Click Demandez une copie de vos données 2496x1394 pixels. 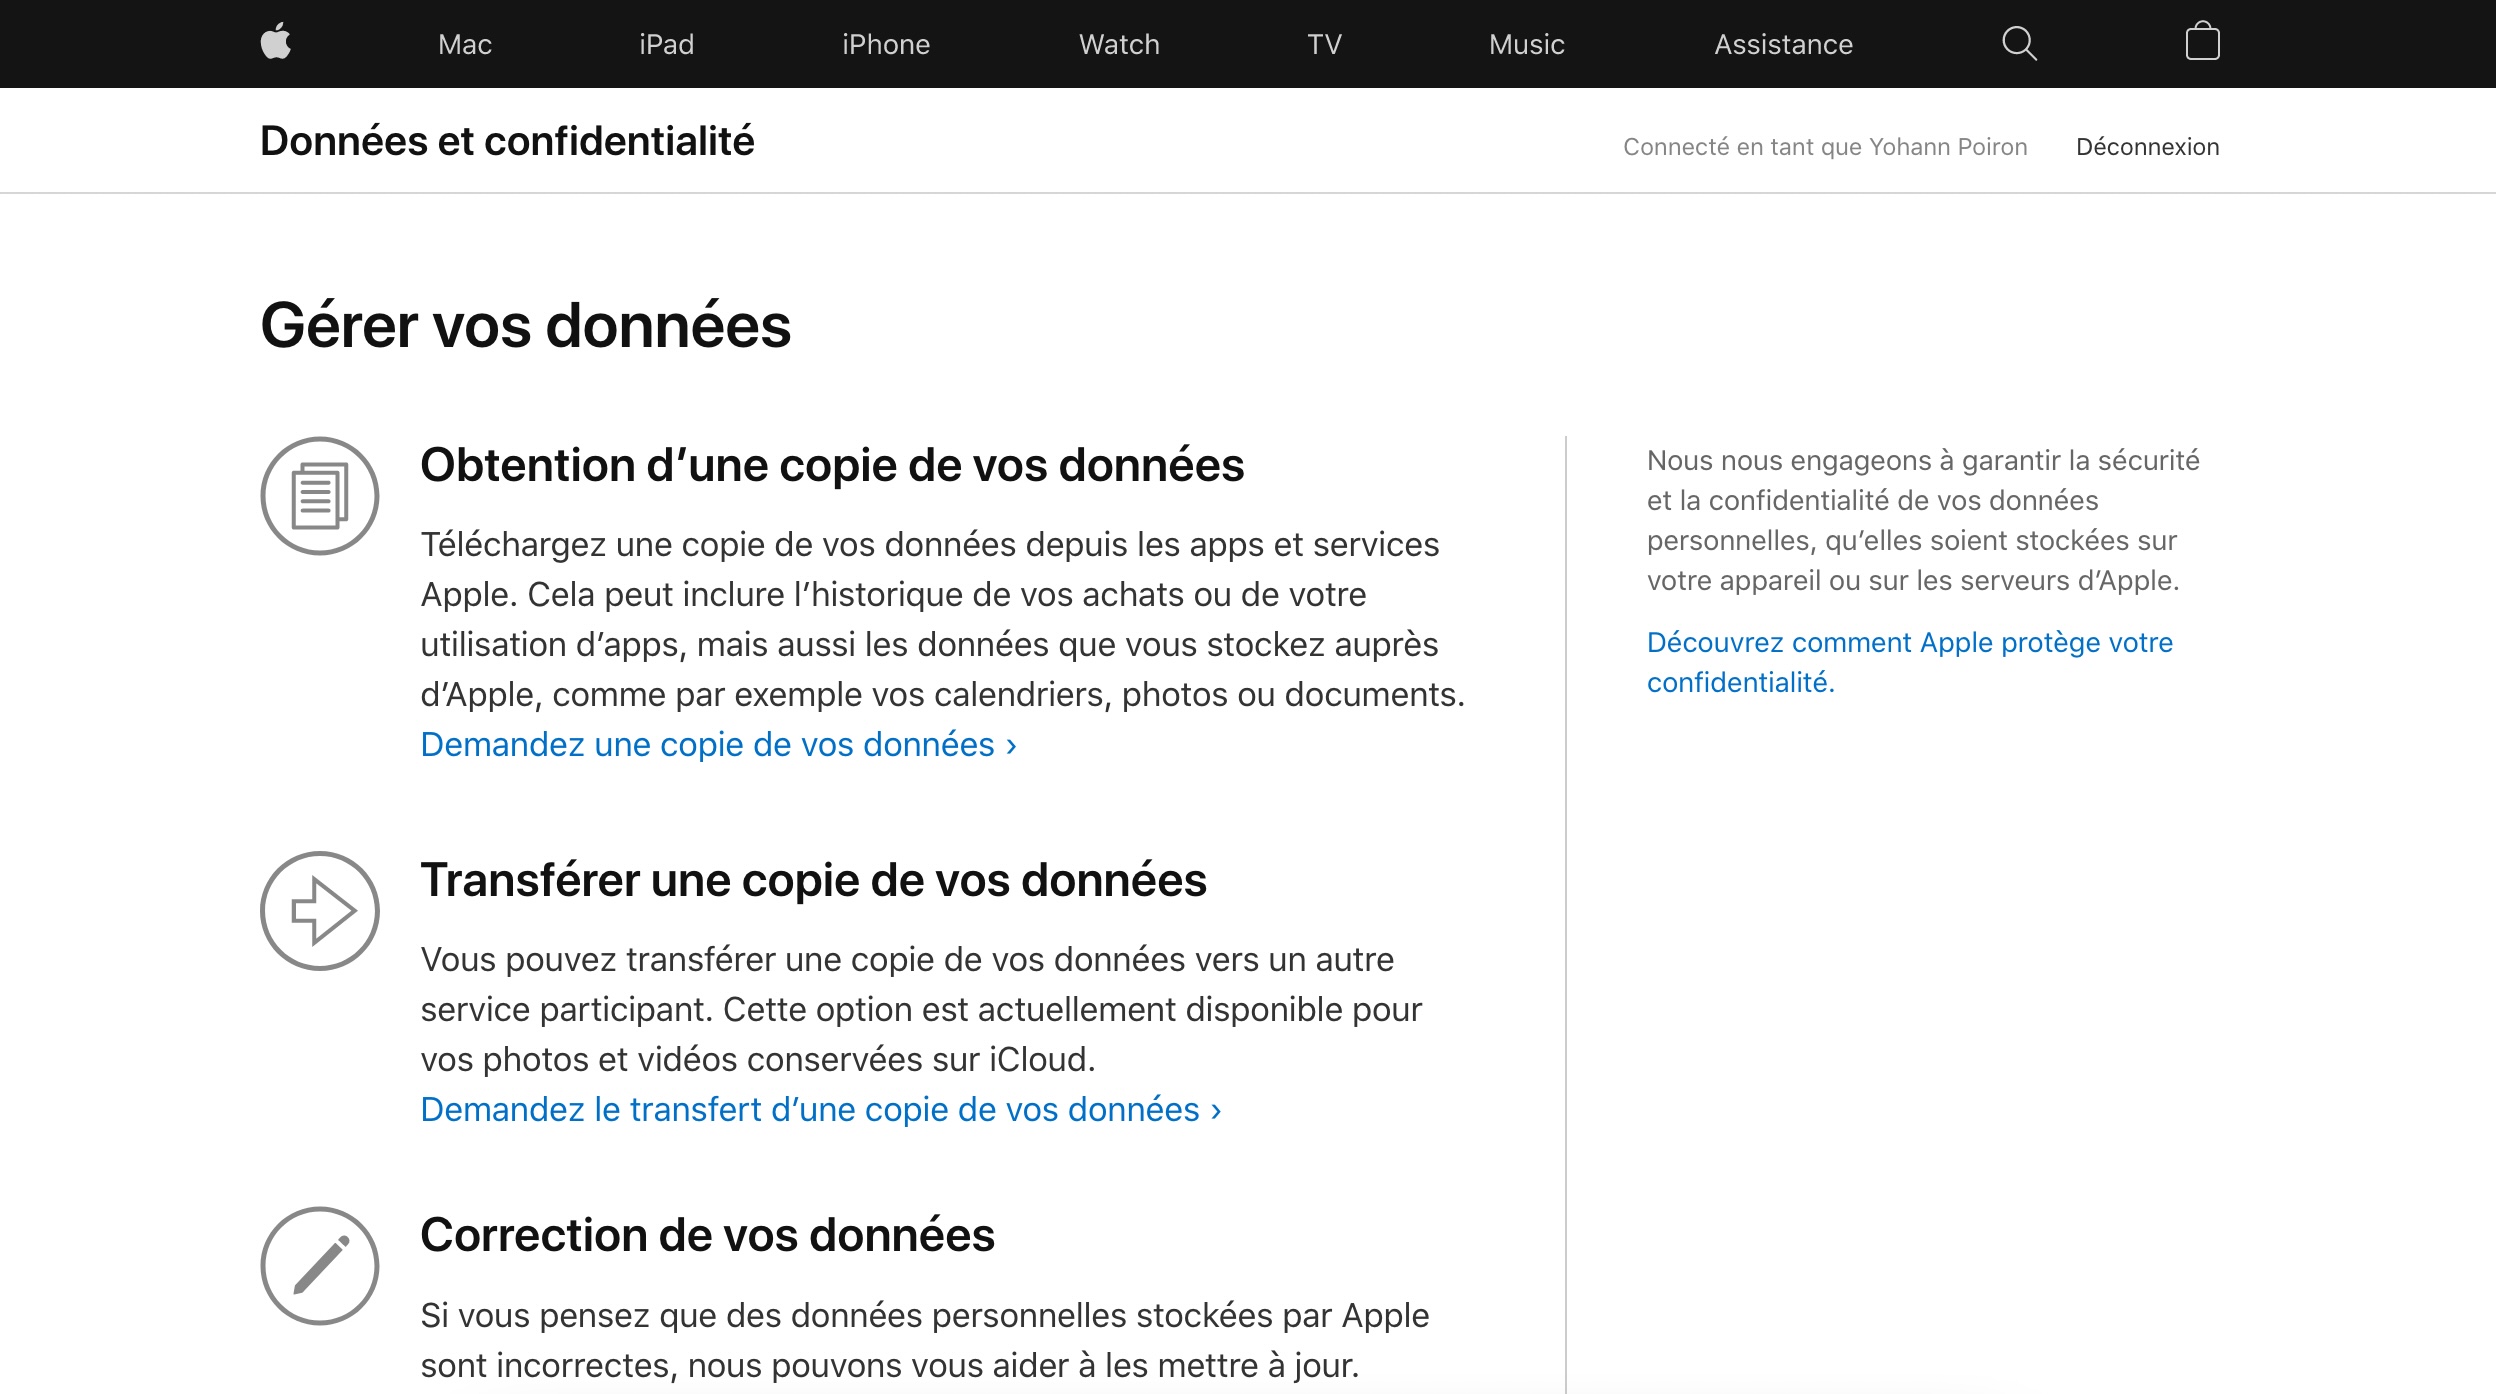[718, 745]
